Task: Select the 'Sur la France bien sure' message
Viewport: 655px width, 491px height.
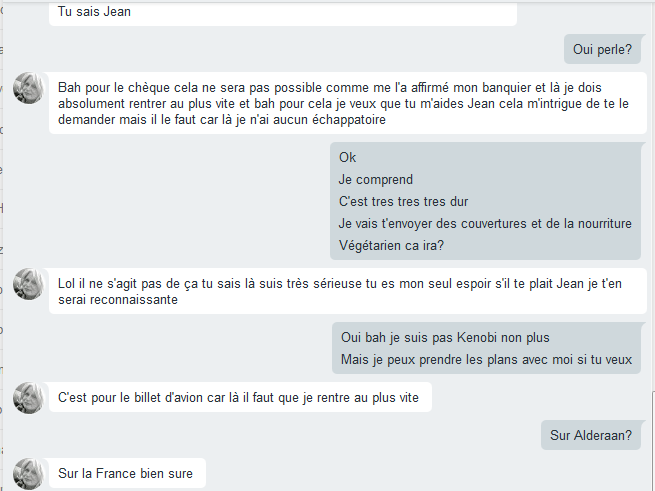Action: [x=127, y=473]
